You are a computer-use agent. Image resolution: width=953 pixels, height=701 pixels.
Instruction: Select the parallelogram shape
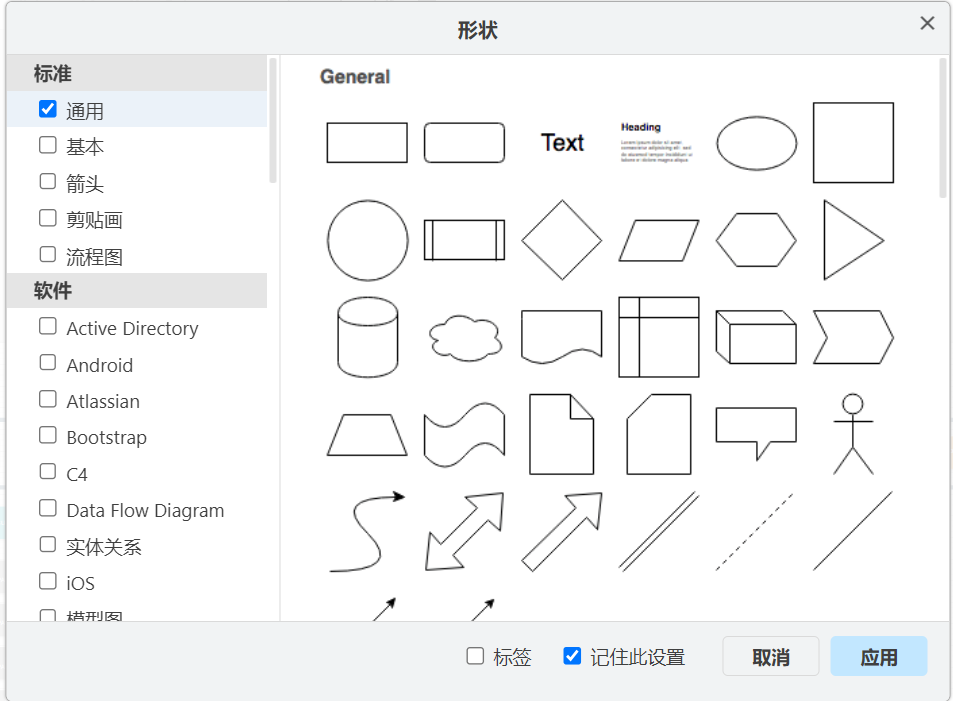pyautogui.click(x=658, y=240)
